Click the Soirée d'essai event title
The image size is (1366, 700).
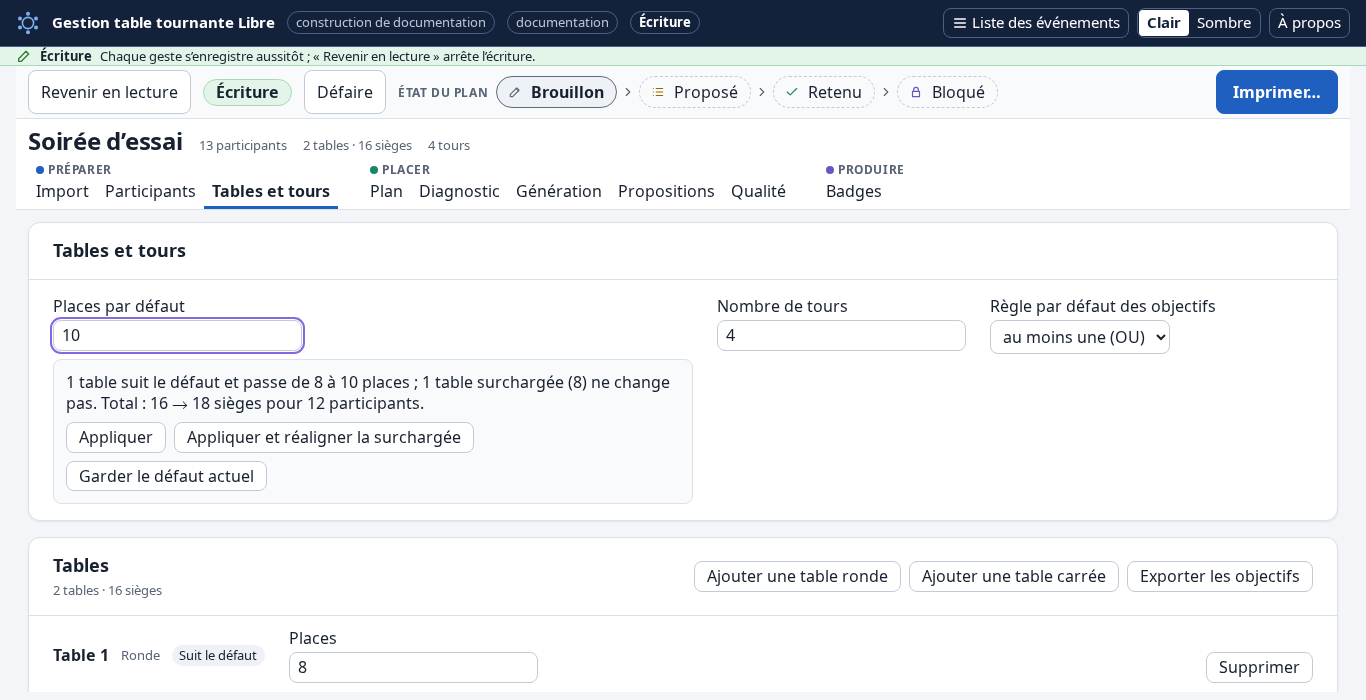click(105, 141)
